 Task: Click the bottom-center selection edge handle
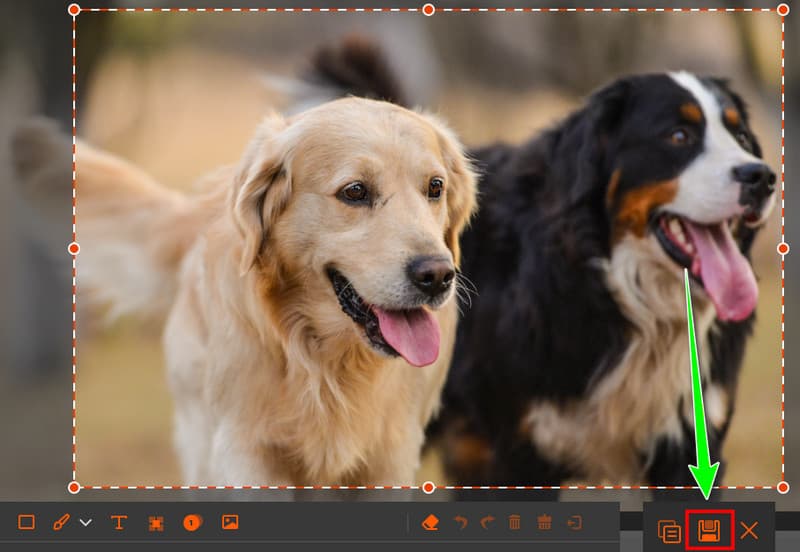[x=429, y=487]
